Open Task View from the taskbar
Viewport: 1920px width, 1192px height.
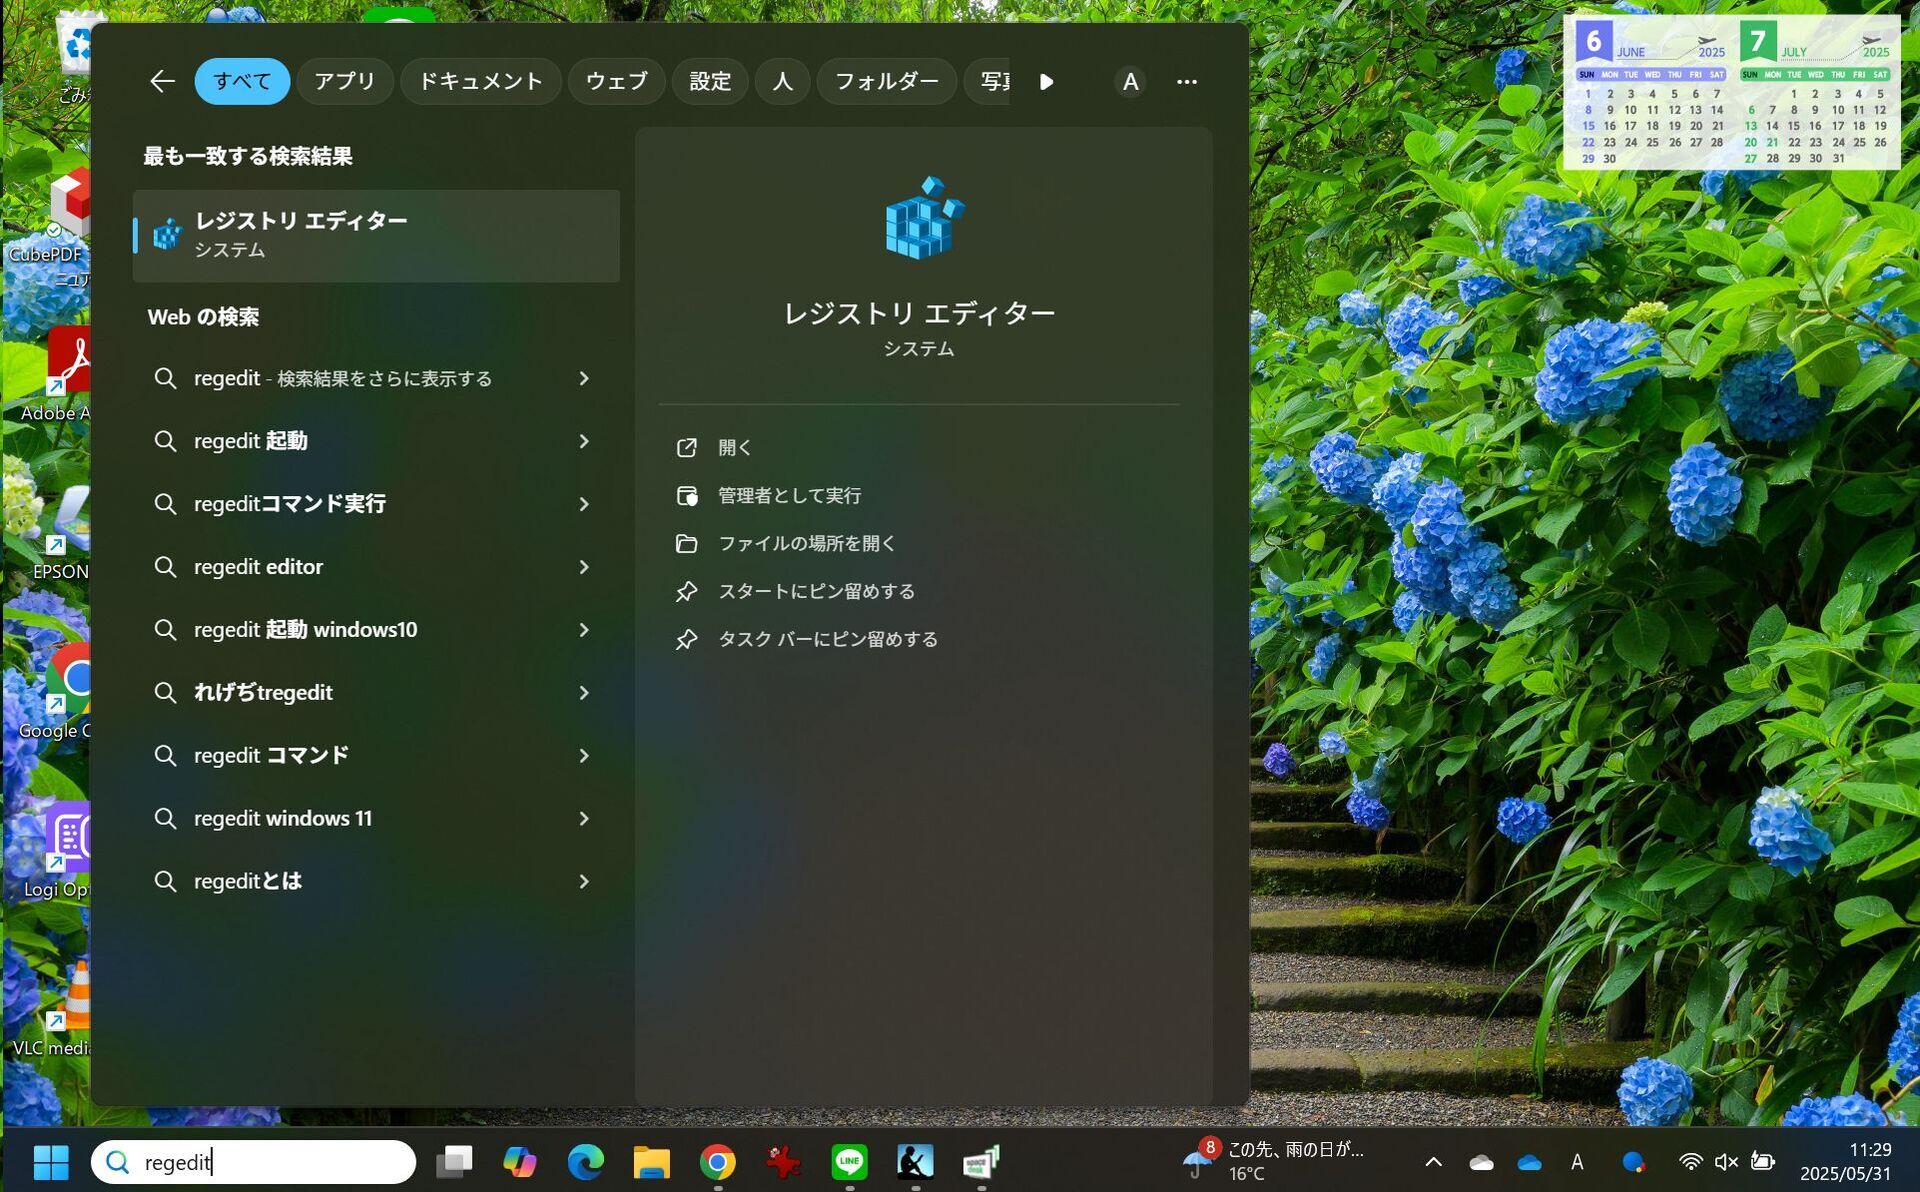455,1162
